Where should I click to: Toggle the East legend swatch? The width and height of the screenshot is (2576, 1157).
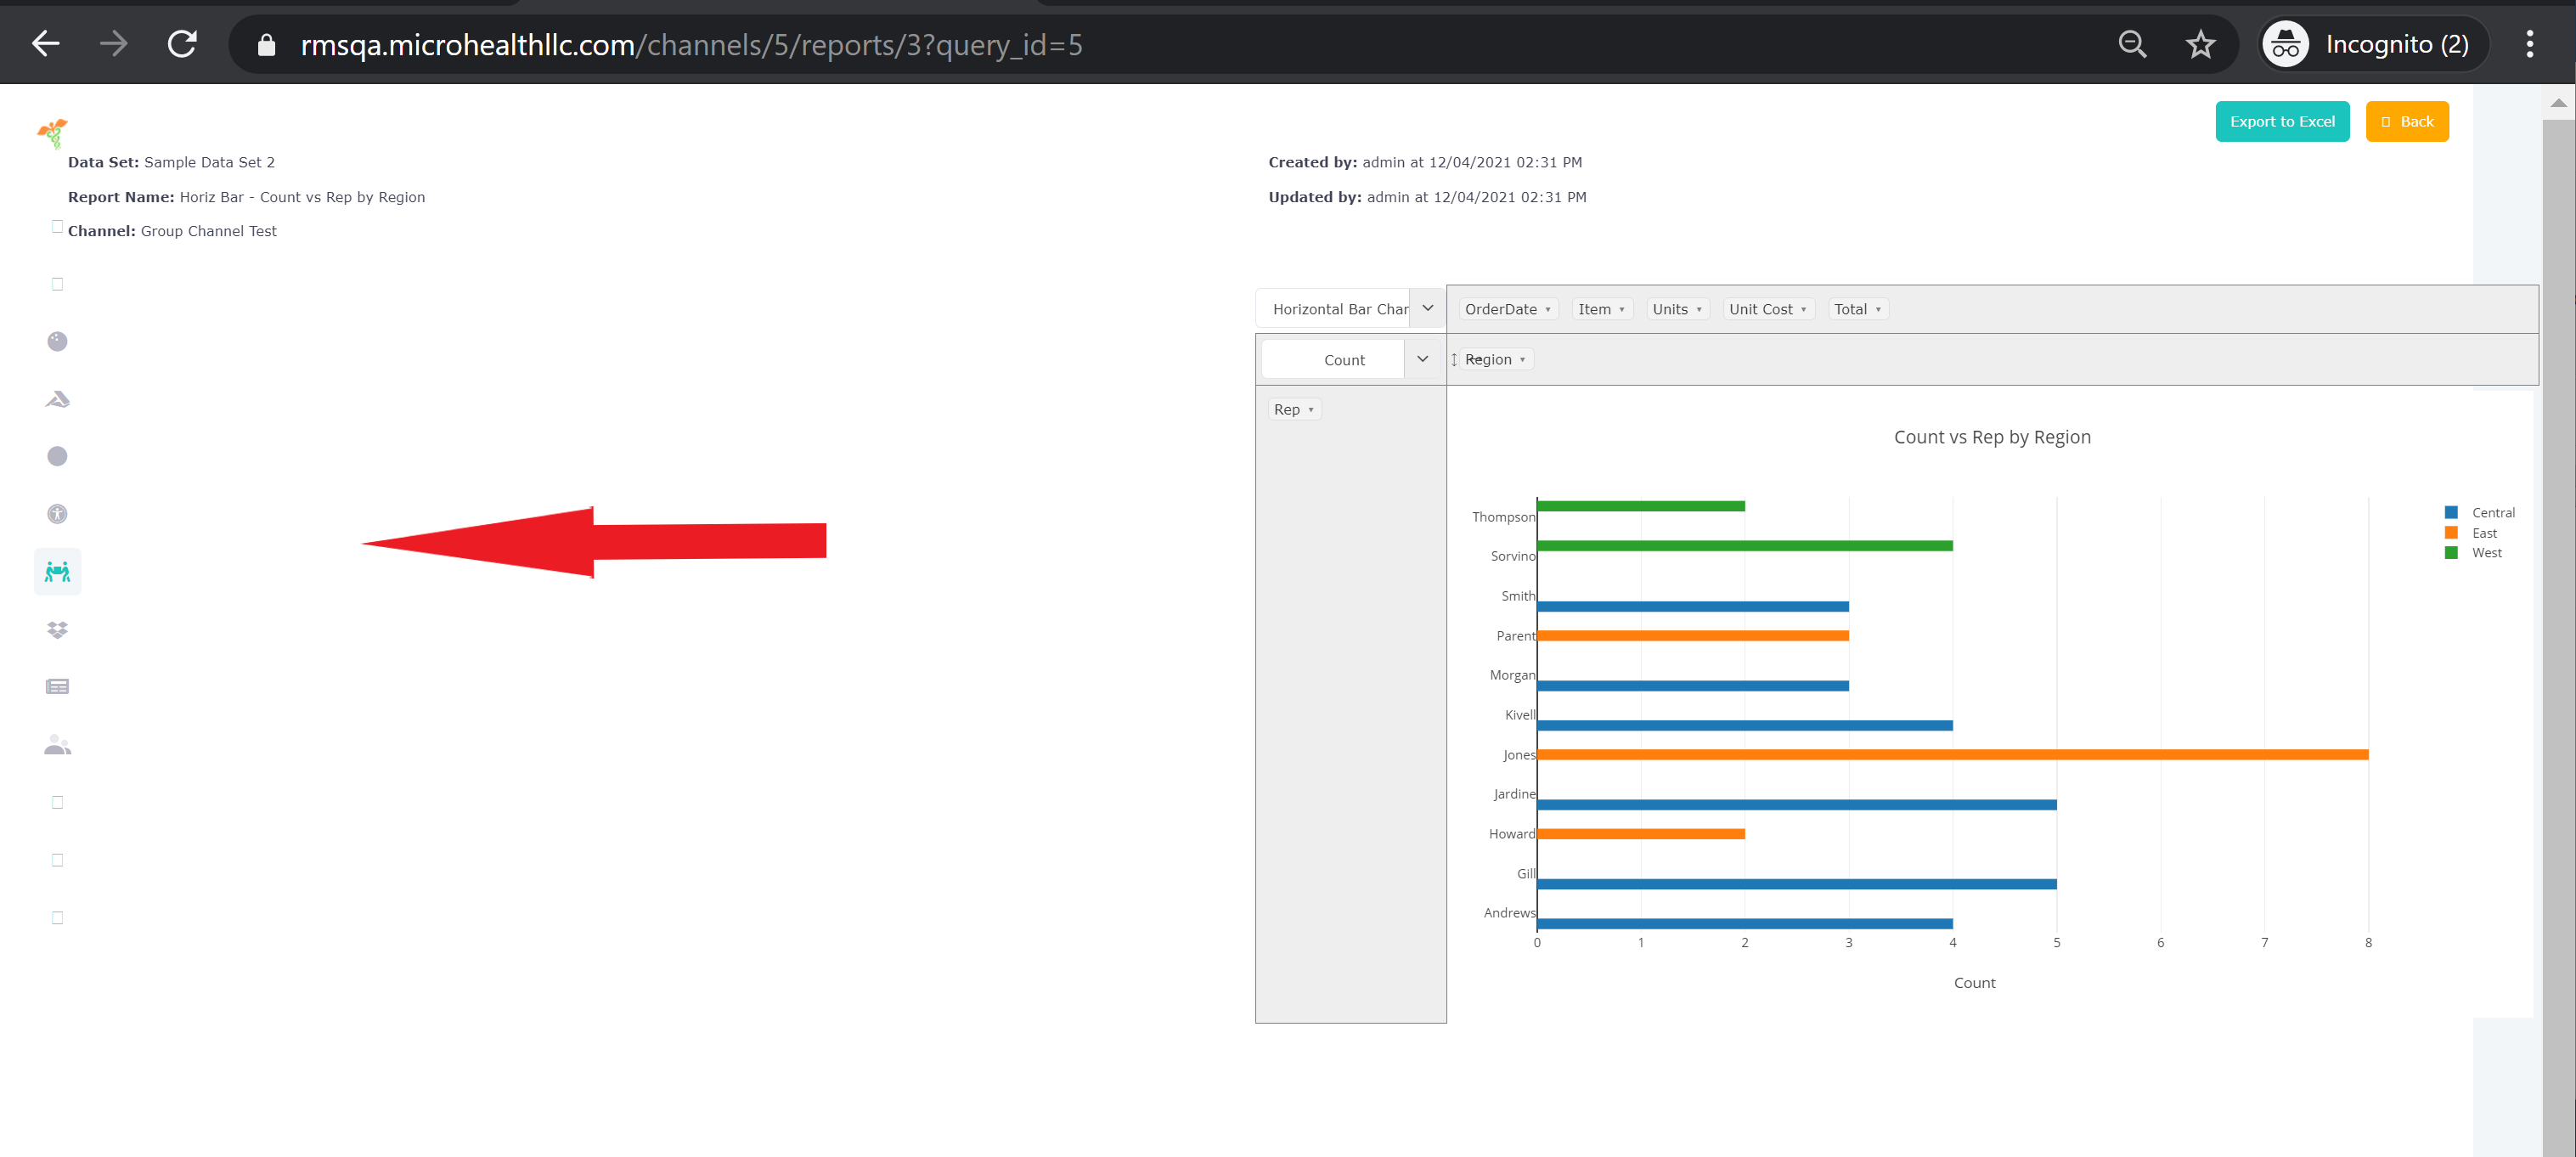coord(2451,533)
